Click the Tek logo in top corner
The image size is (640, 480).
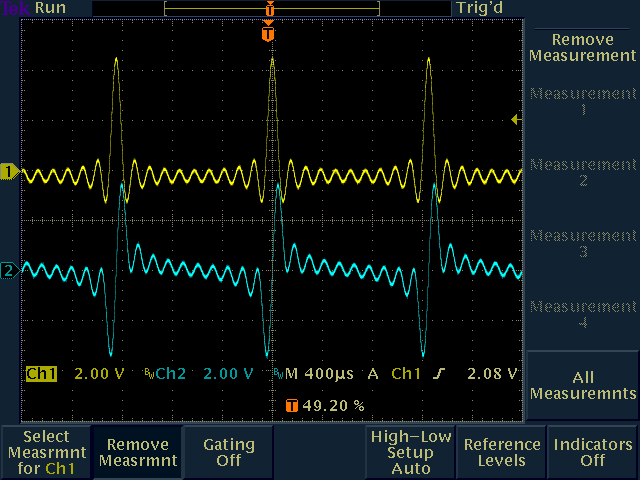pos(14,8)
